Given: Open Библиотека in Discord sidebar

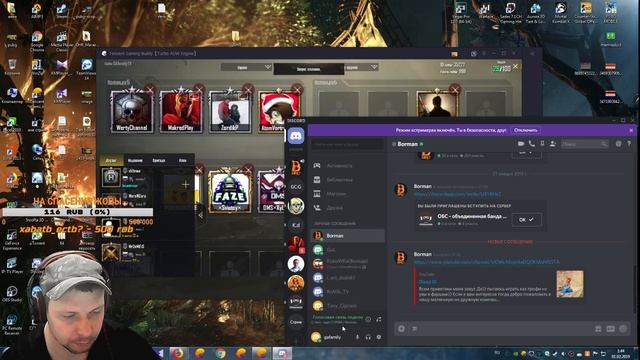Looking at the screenshot, I should coord(347,180).
